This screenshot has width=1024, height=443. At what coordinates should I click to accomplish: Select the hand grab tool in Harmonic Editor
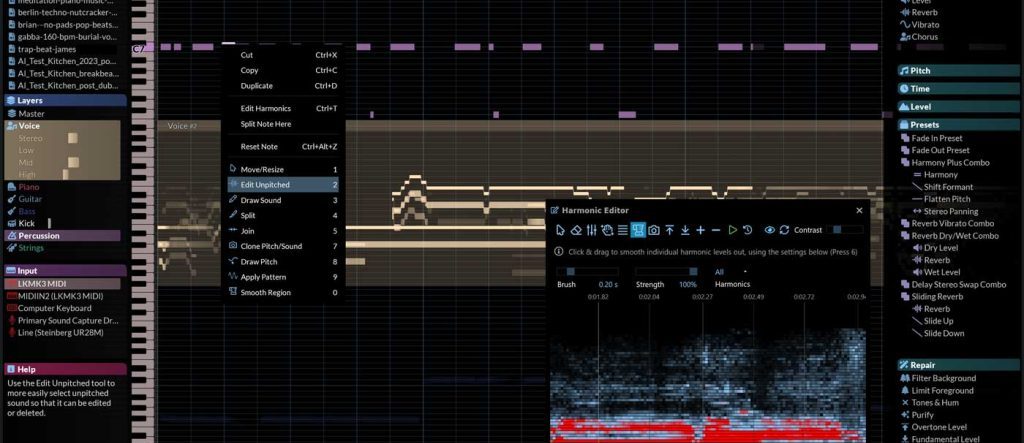coord(607,230)
